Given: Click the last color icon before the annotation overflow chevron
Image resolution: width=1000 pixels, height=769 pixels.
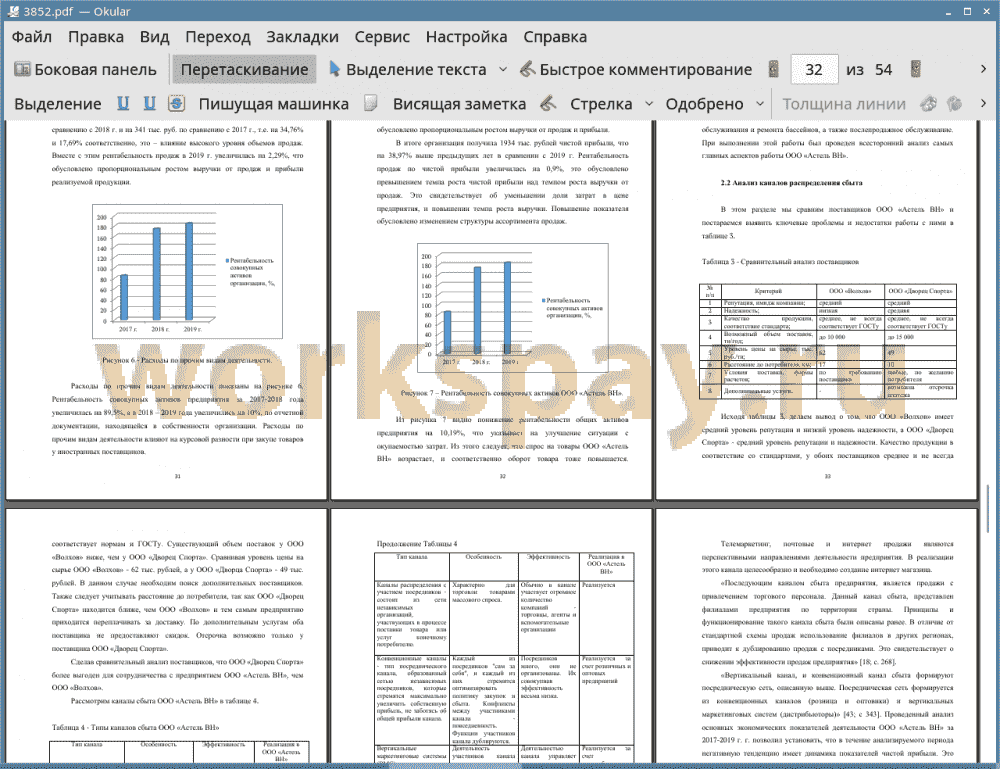Looking at the screenshot, I should (x=954, y=103).
